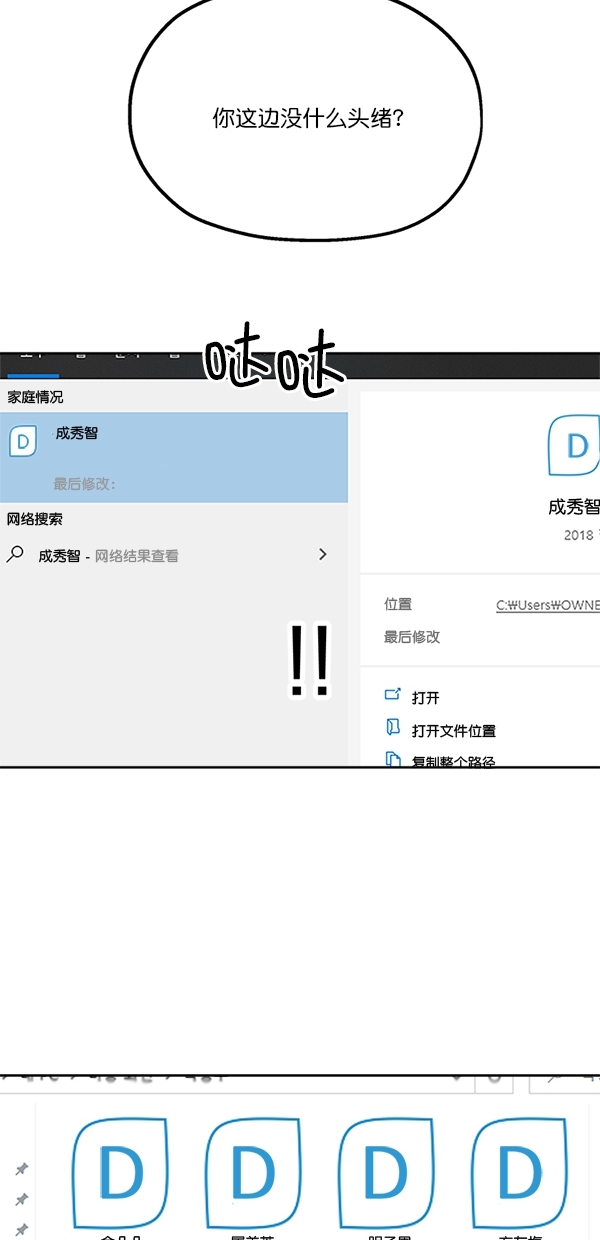Select the highlighted 成秀智 search result row
This screenshot has height=1240, width=600.
(x=174, y=457)
